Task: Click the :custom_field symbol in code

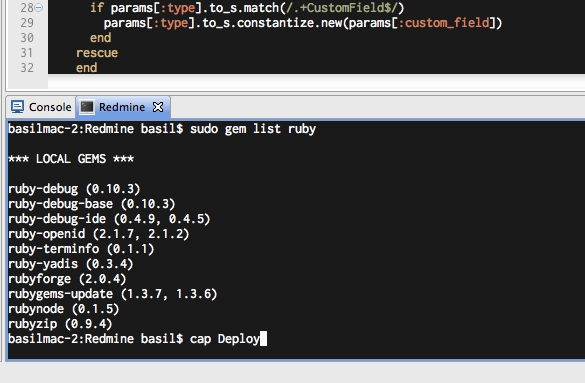Action: [444, 23]
